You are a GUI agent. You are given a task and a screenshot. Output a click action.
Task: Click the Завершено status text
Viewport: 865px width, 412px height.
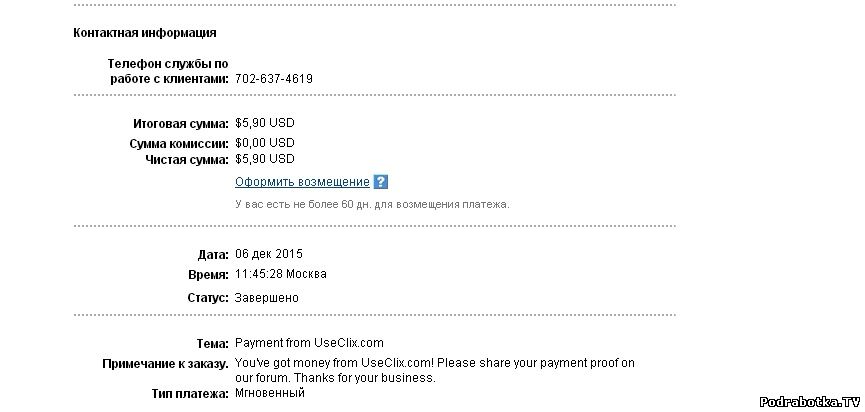(266, 298)
